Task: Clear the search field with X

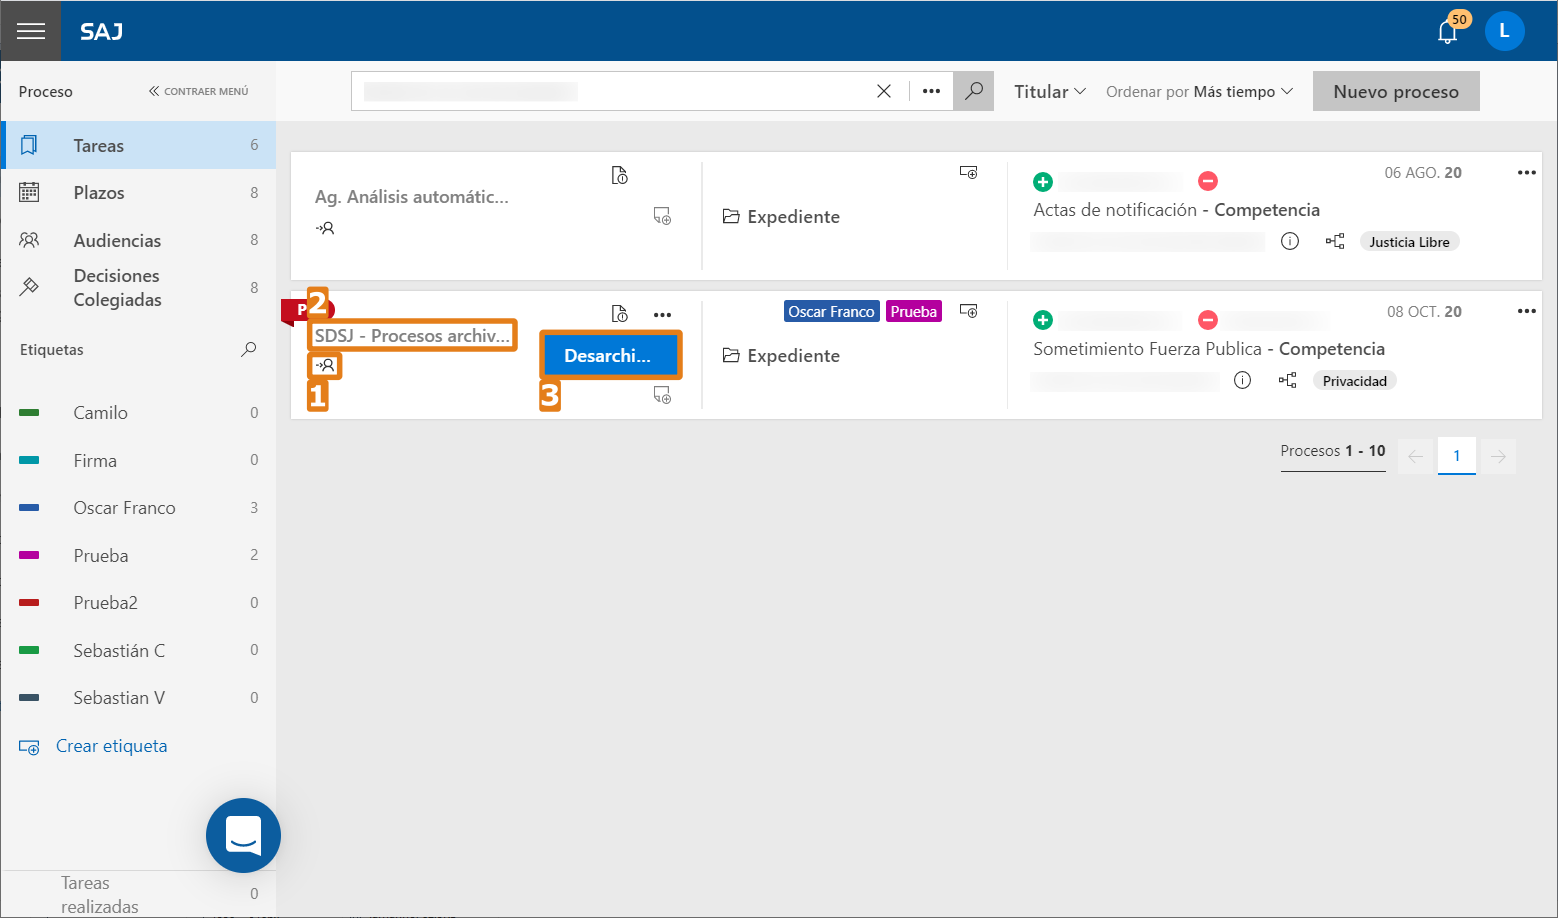Action: (x=884, y=91)
